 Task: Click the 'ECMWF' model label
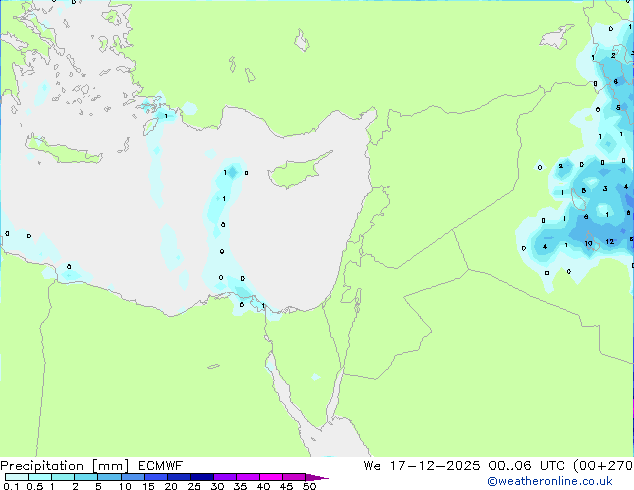161,466
